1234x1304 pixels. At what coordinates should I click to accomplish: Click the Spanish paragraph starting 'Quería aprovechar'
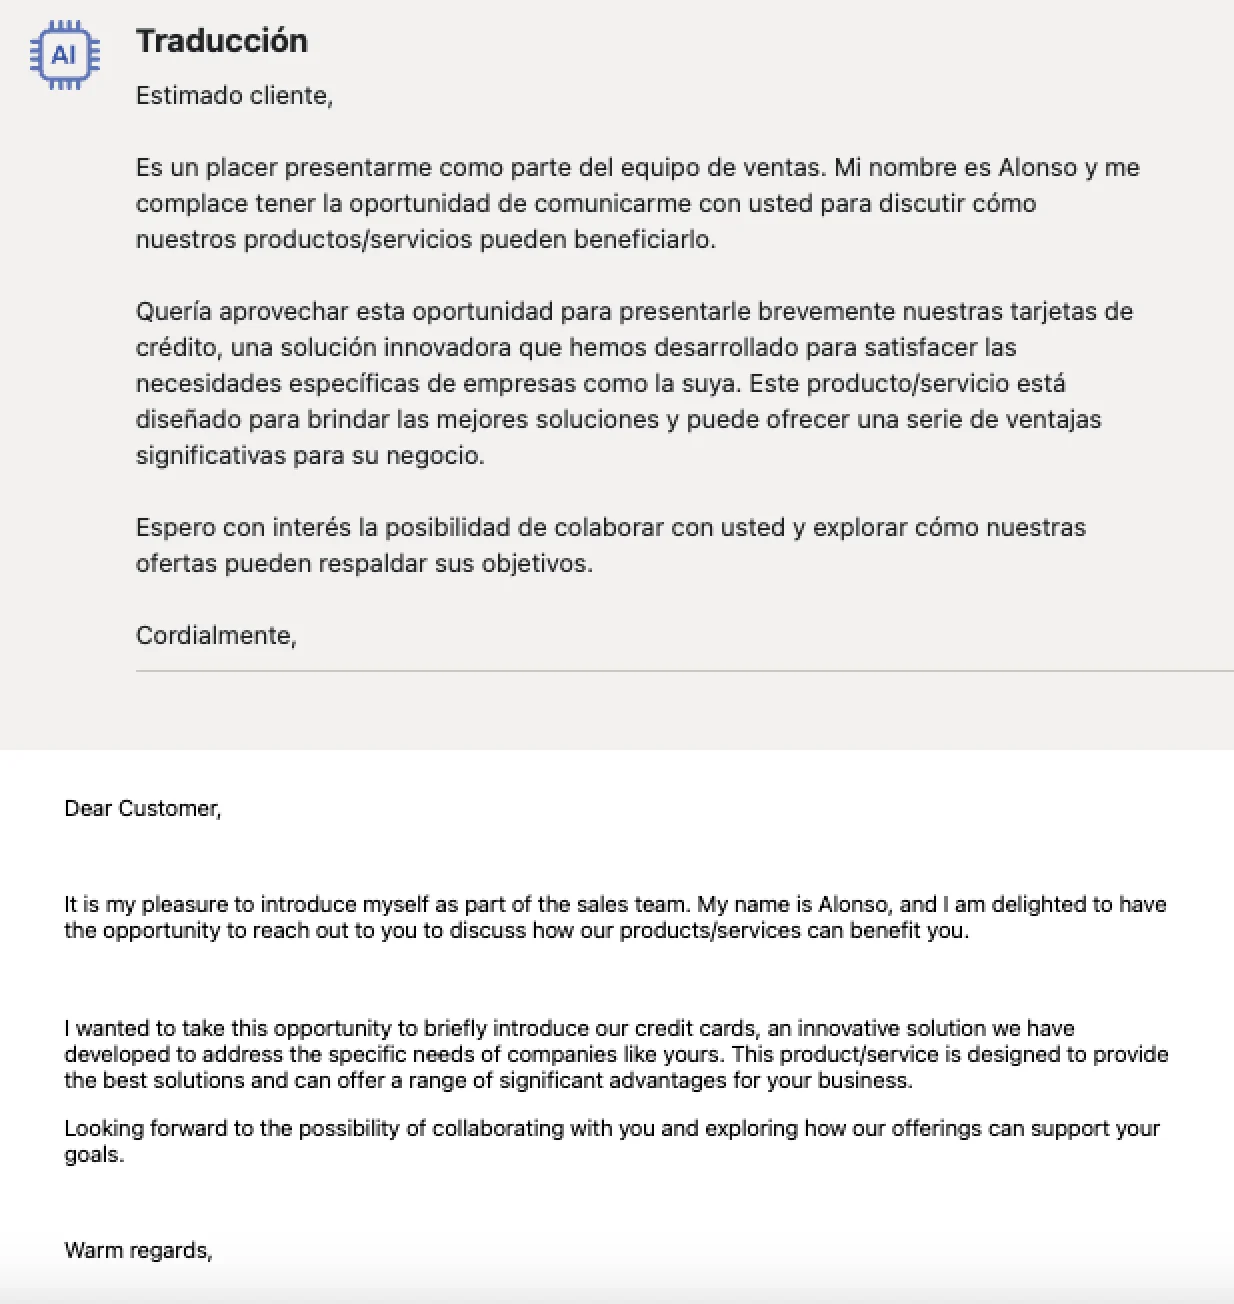coord(634,383)
